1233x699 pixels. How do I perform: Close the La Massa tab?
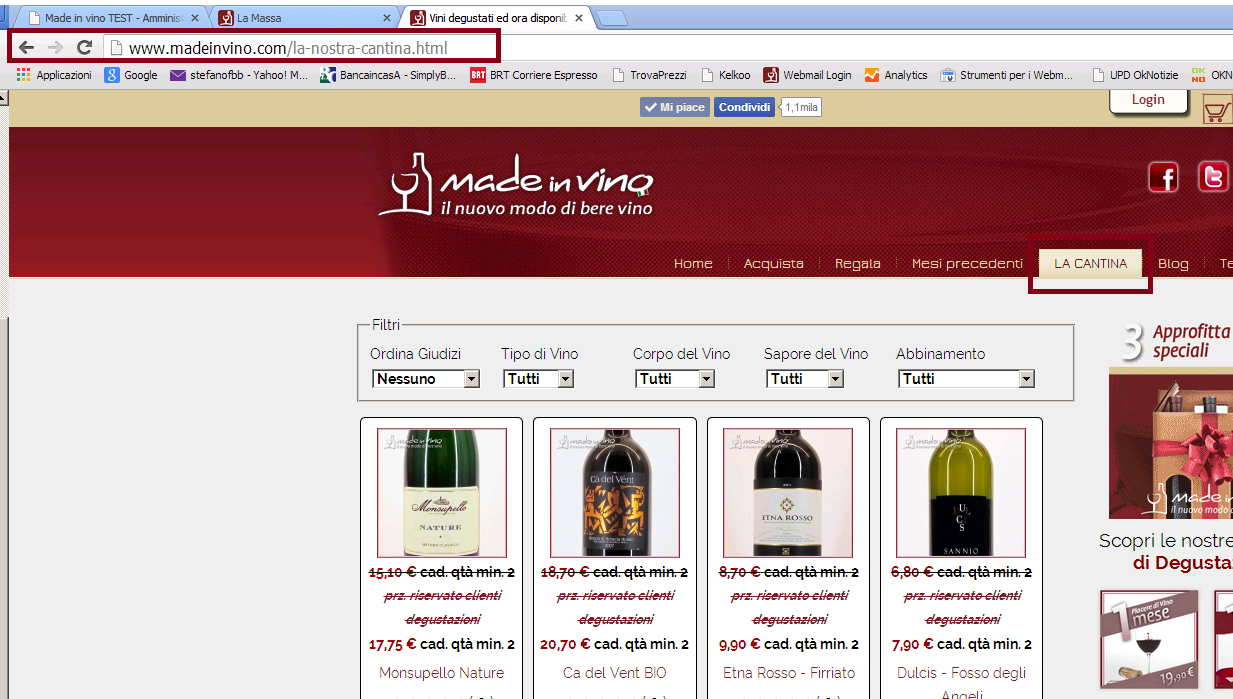[387, 19]
